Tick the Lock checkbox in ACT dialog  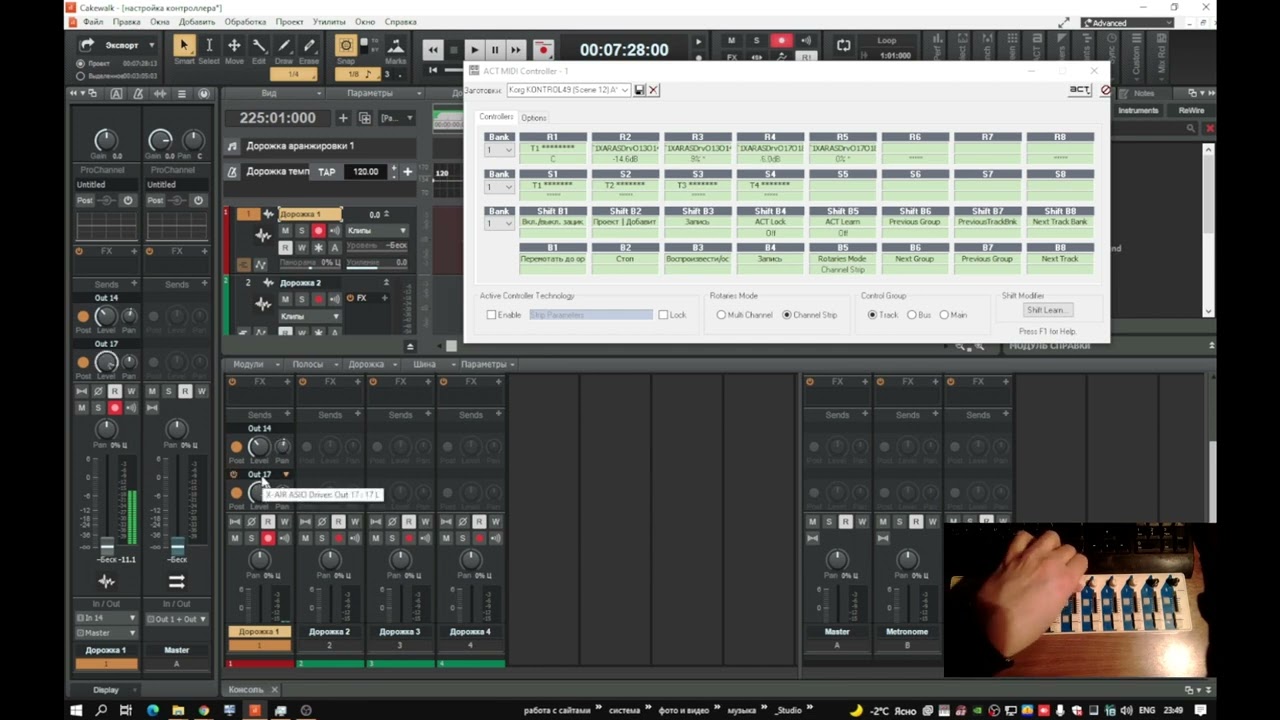(663, 315)
